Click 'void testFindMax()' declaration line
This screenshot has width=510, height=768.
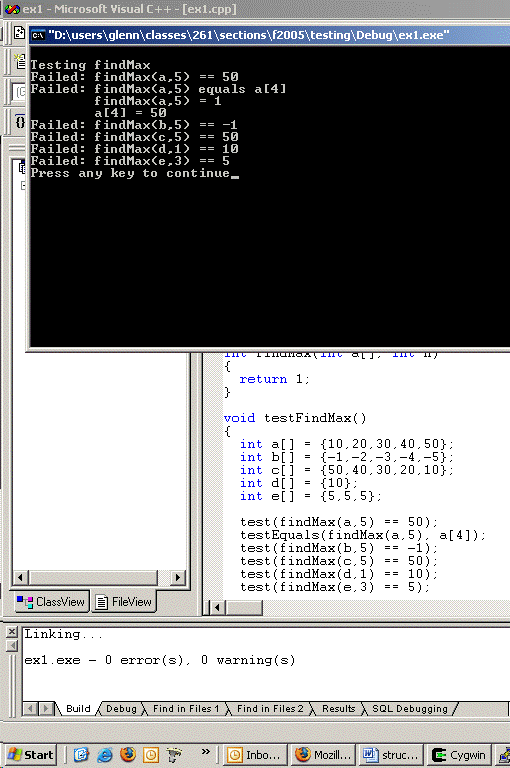pos(295,418)
